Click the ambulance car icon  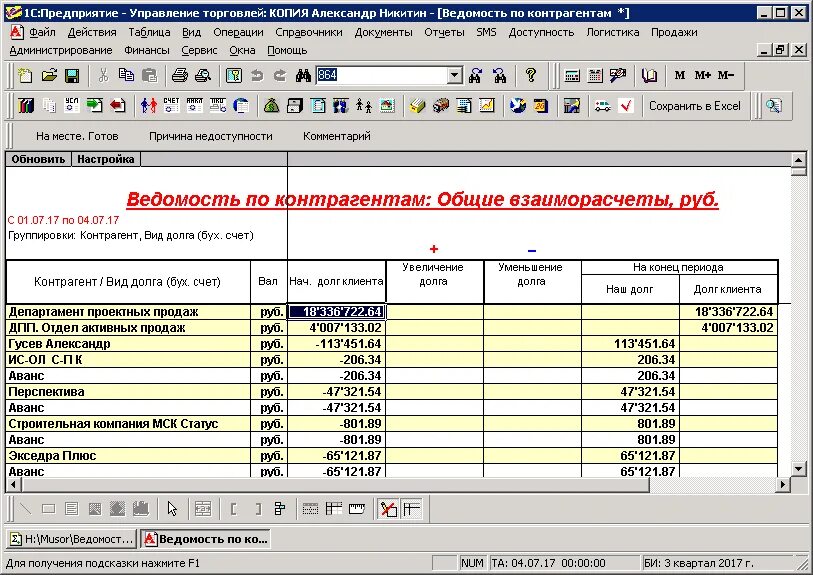point(602,106)
